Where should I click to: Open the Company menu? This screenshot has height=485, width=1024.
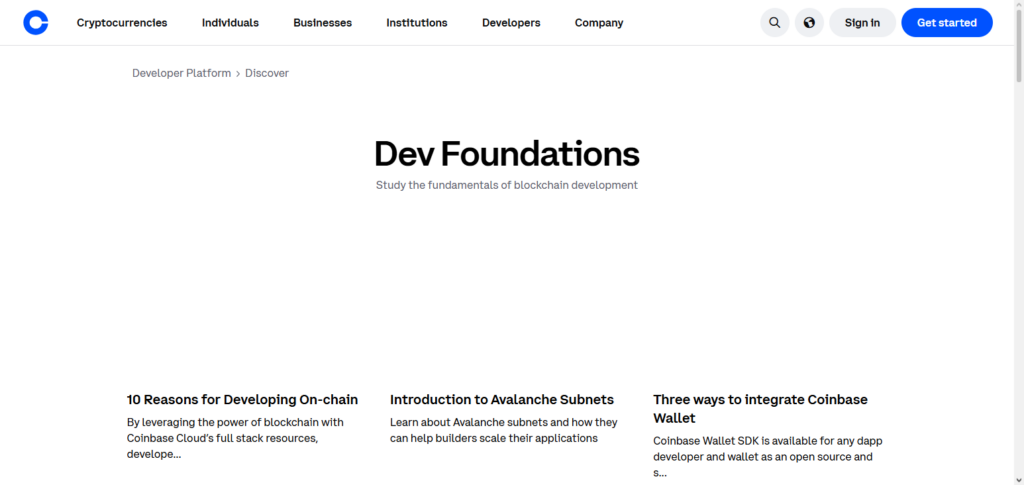pos(599,23)
